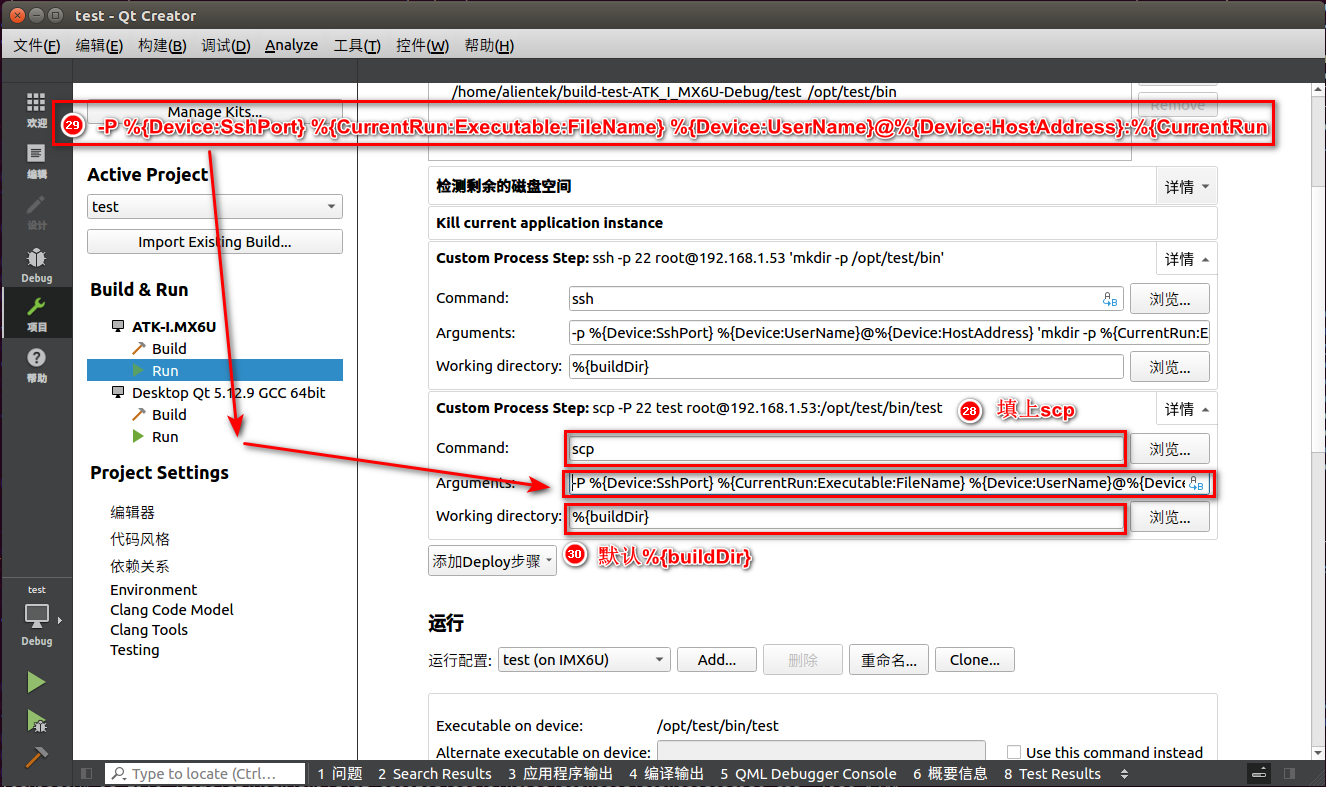
Task: Enable 'Use this command instead'
Action: (x=1016, y=752)
